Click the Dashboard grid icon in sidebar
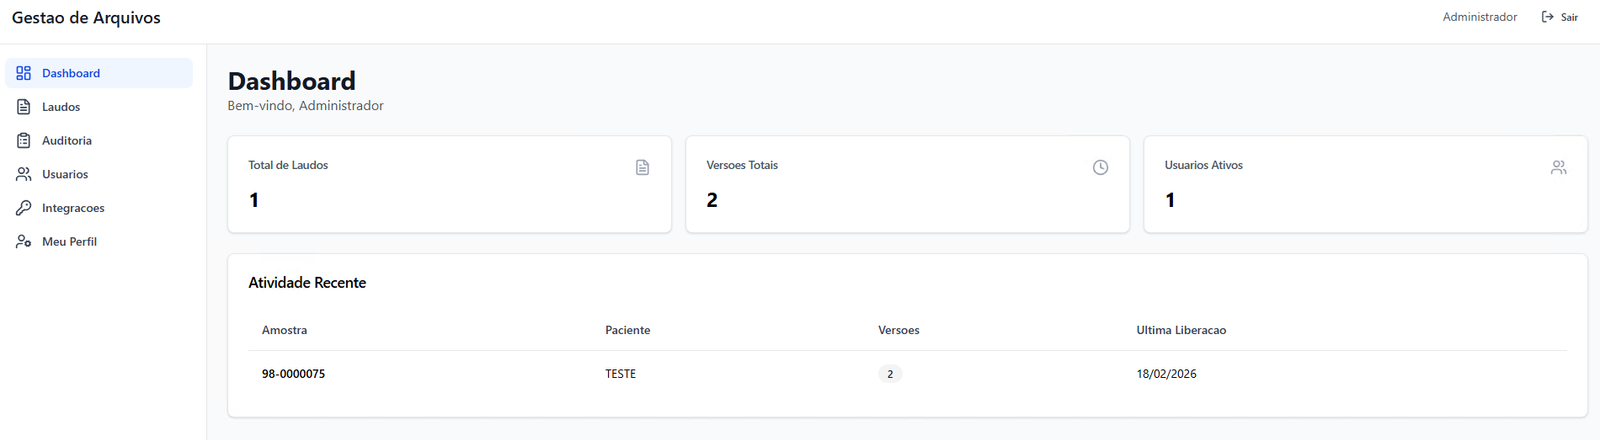The image size is (1600, 440). 24,73
